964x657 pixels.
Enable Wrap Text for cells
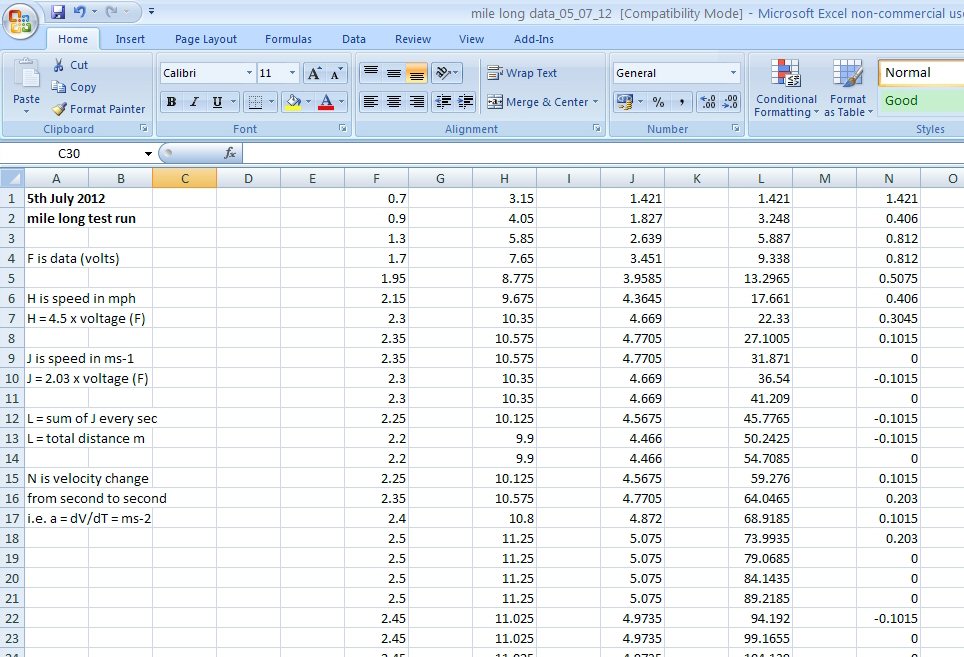point(522,73)
